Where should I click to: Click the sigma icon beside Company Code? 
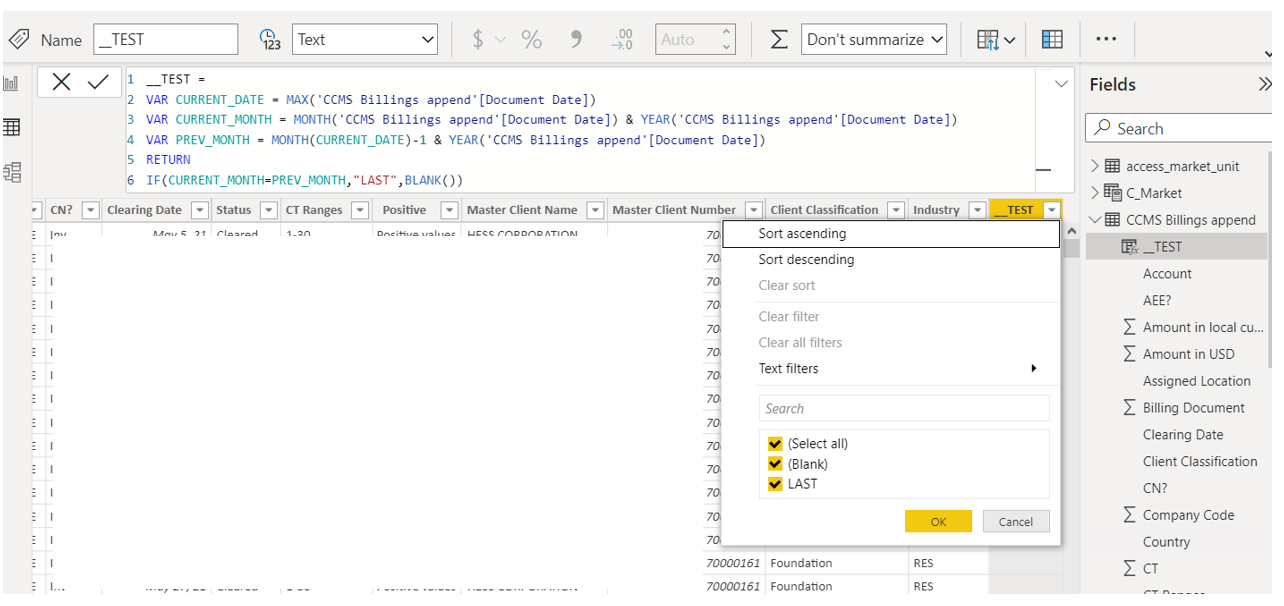[x=1129, y=515]
